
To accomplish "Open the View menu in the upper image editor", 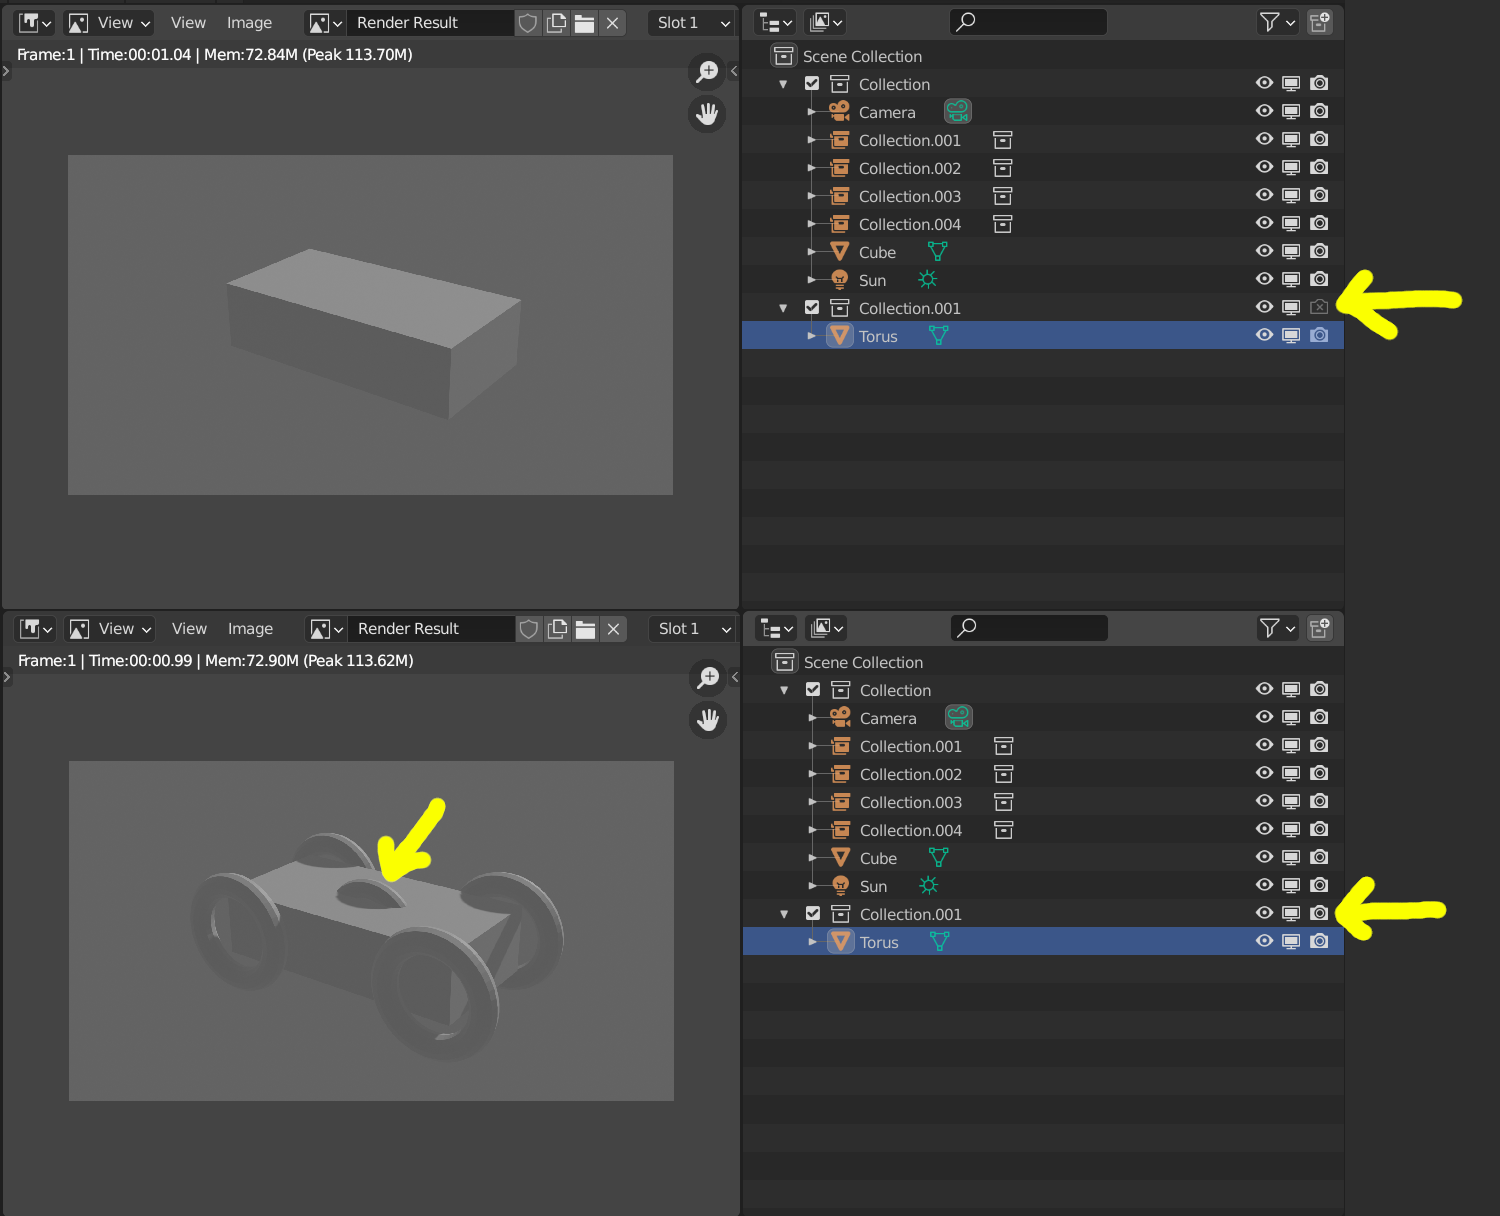I will click(x=188, y=23).
